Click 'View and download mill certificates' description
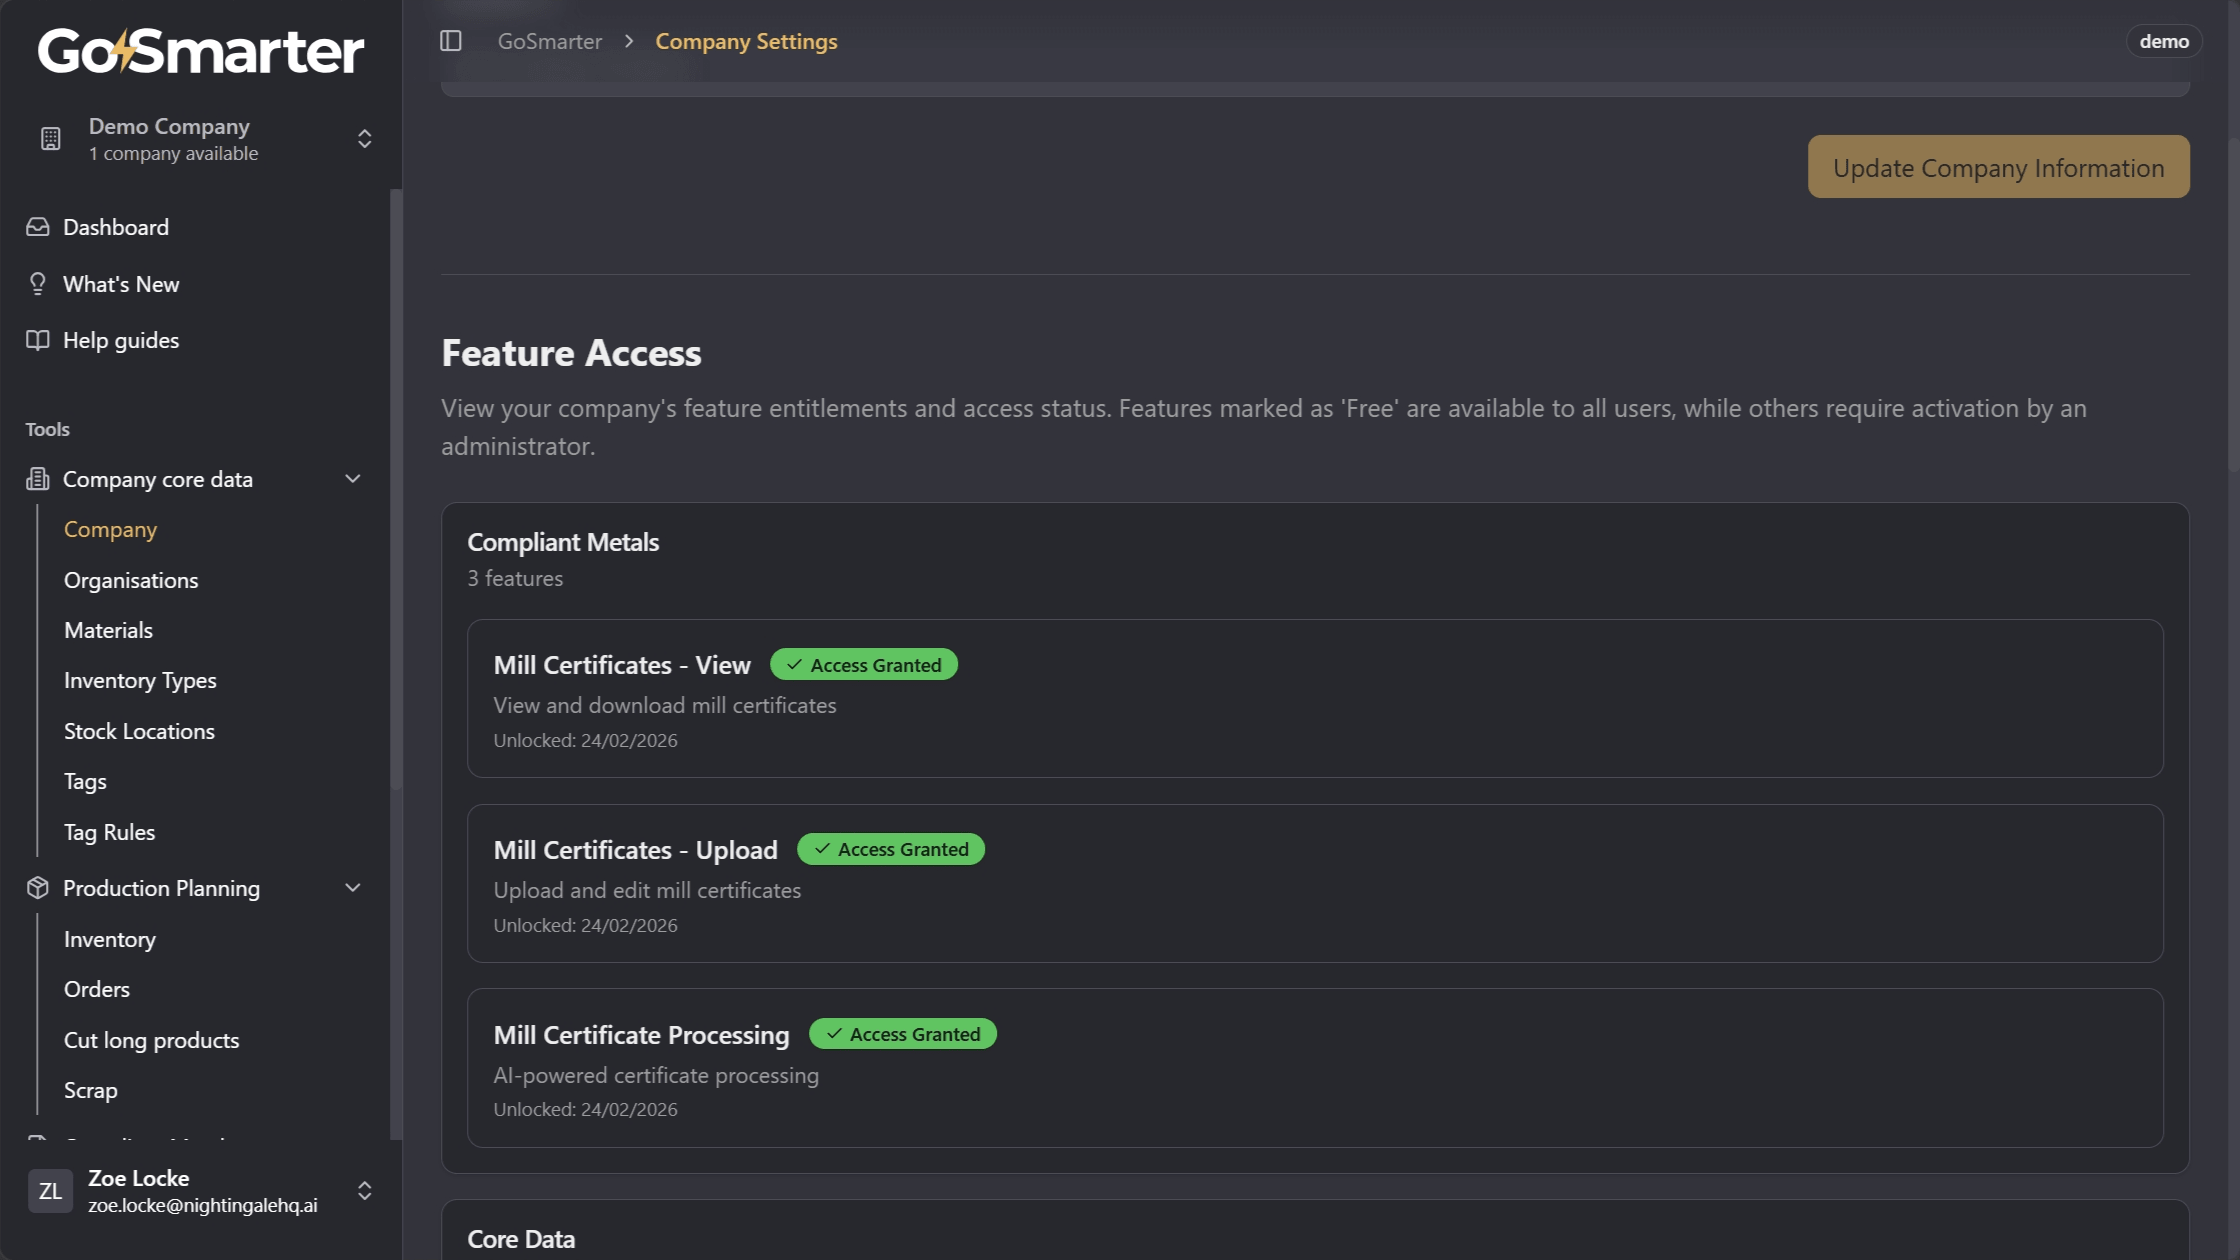Screen dimensions: 2240x1260 [x=665, y=705]
